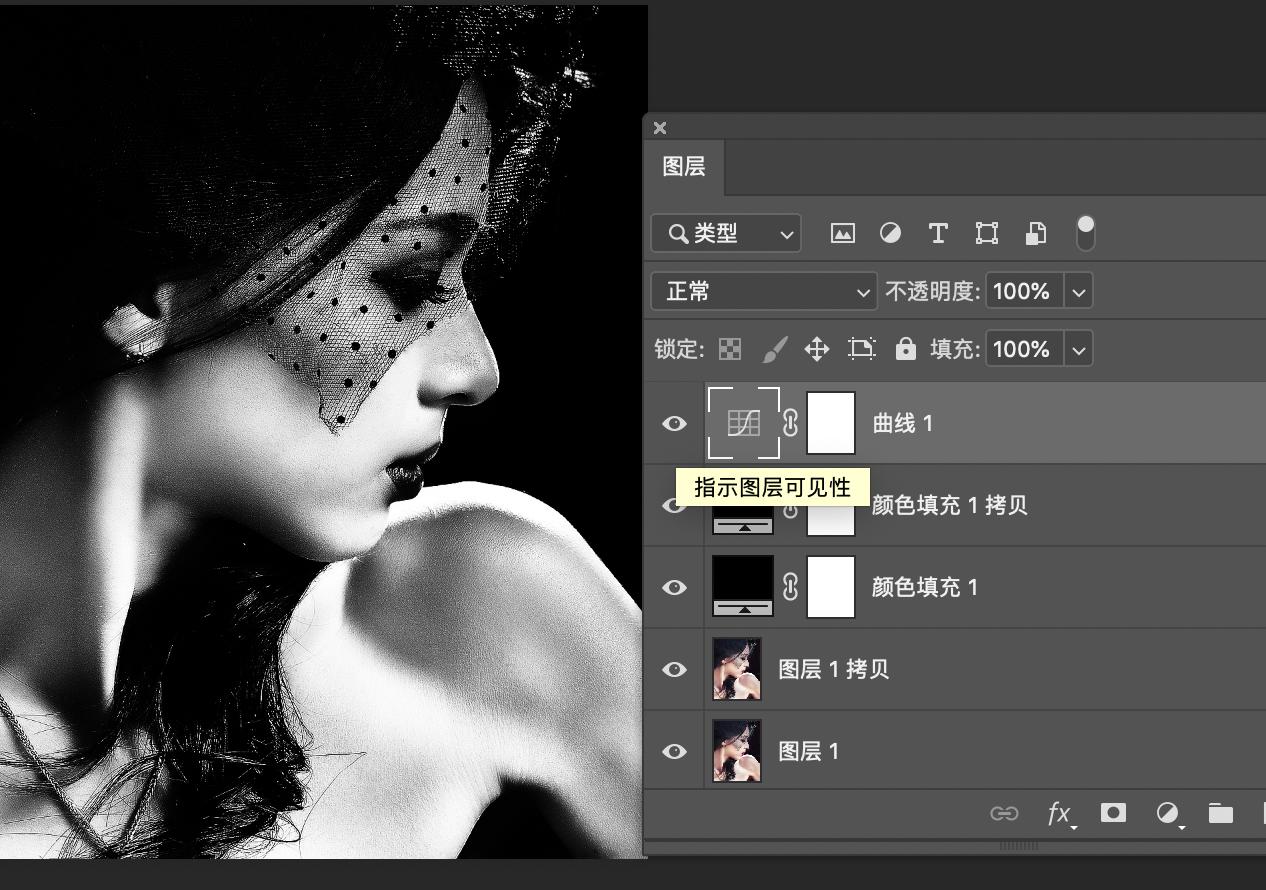Hide the 颜色填充 1 layer
The height and width of the screenshot is (890, 1266).
click(x=675, y=587)
